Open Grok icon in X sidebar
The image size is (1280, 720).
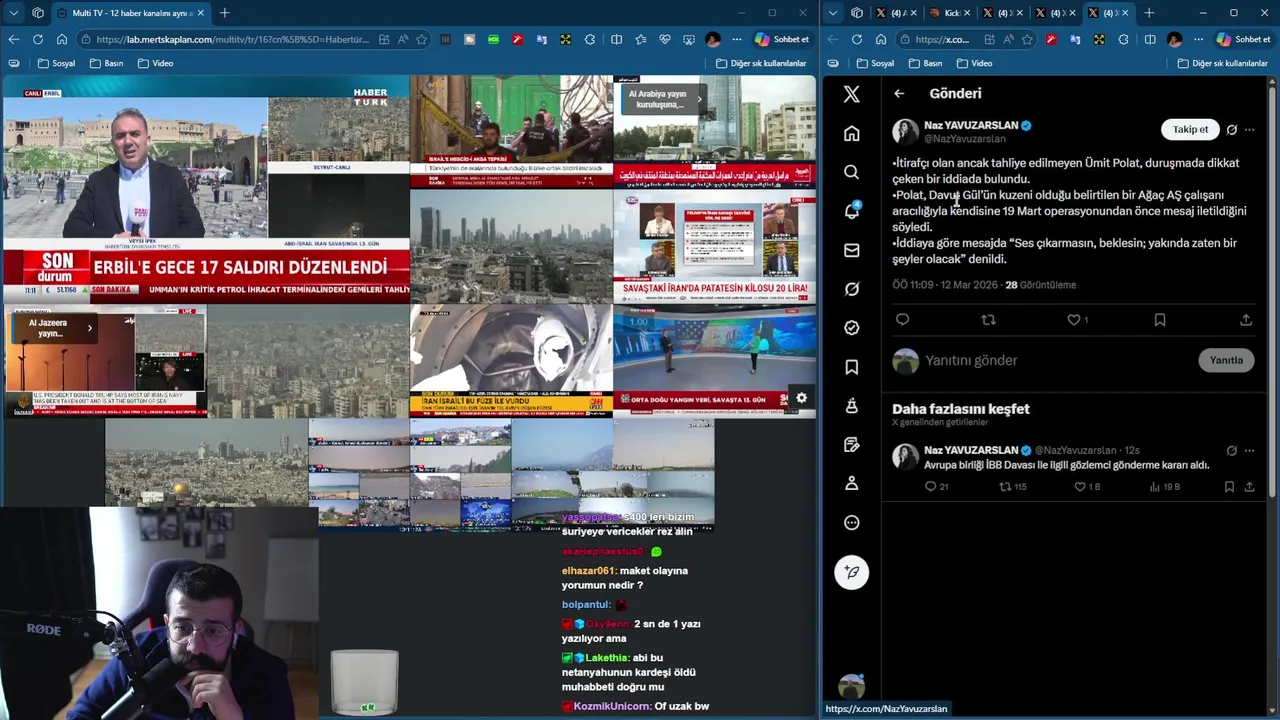point(851,289)
